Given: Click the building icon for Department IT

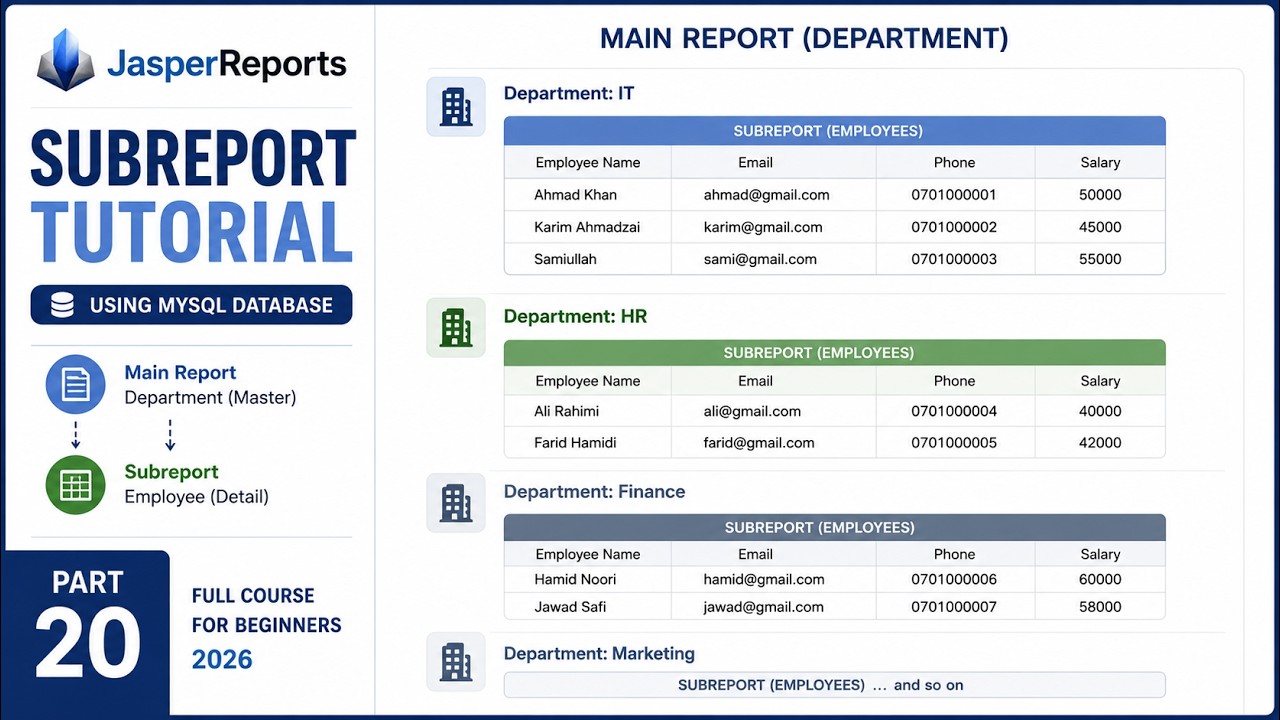Looking at the screenshot, I should click(456, 107).
